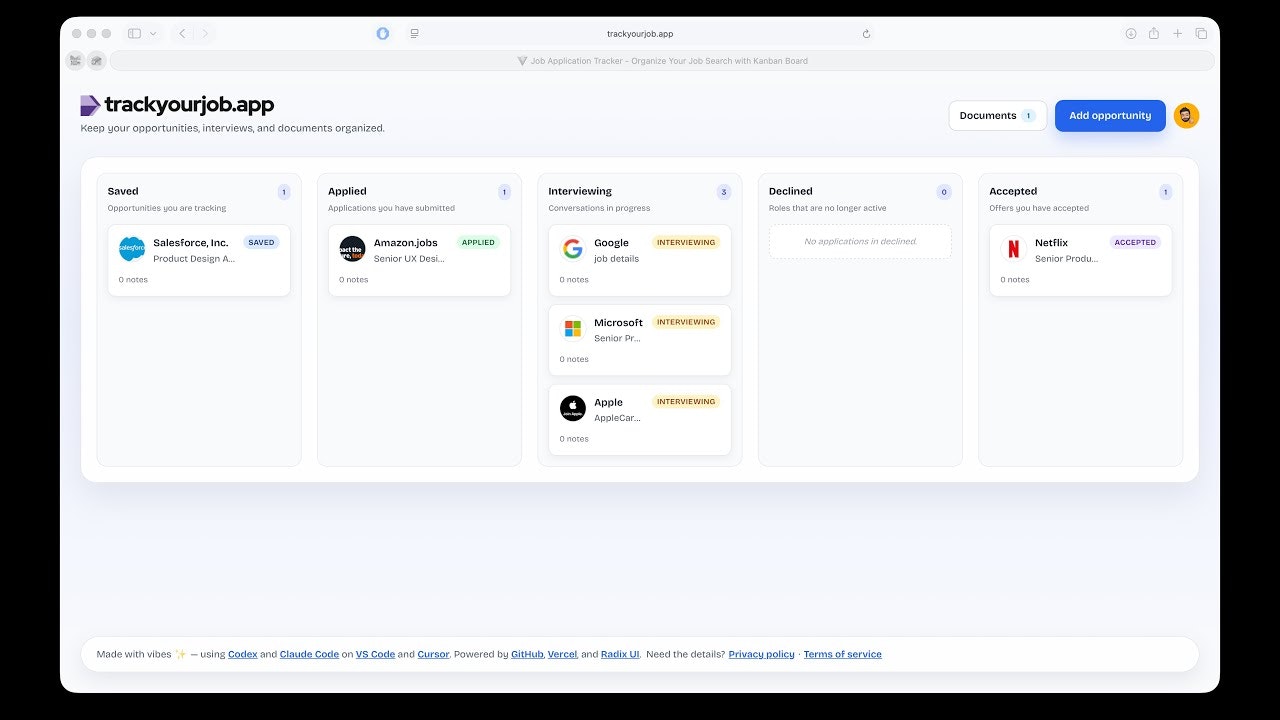Click the Terms of service link
Image resolution: width=1280 pixels, height=720 pixels.
(842, 654)
